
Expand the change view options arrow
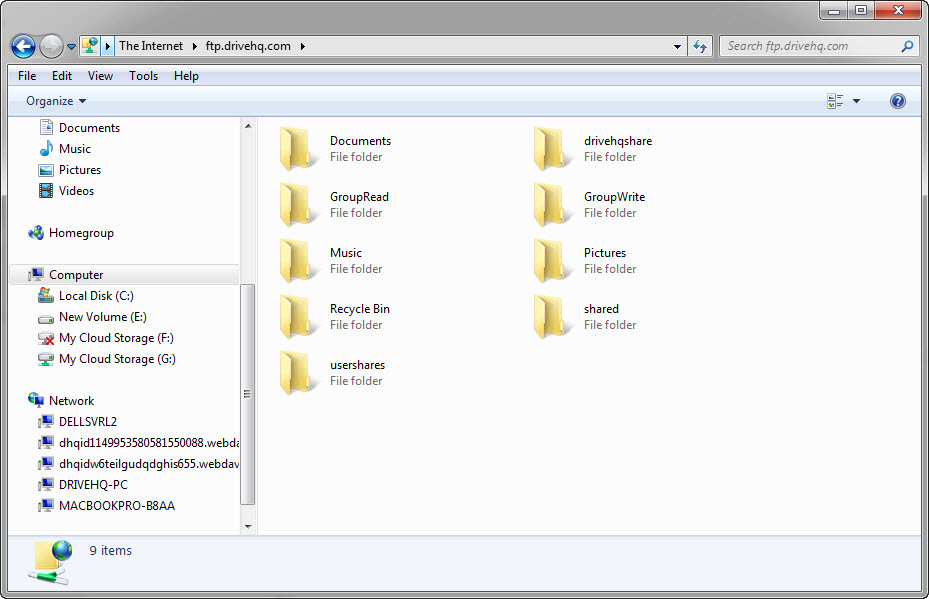pos(856,101)
